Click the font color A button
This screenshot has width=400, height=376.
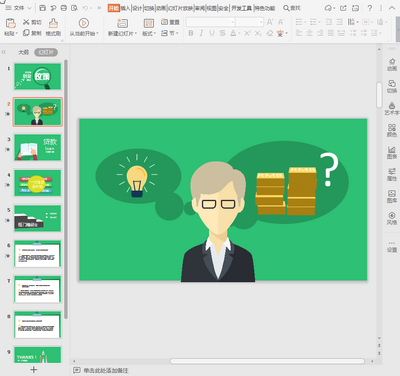(233, 33)
